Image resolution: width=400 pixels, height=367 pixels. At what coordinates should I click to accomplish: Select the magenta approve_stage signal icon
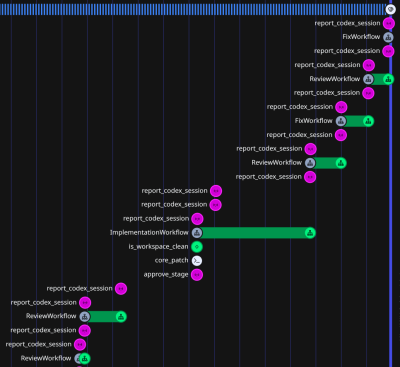tap(197, 275)
